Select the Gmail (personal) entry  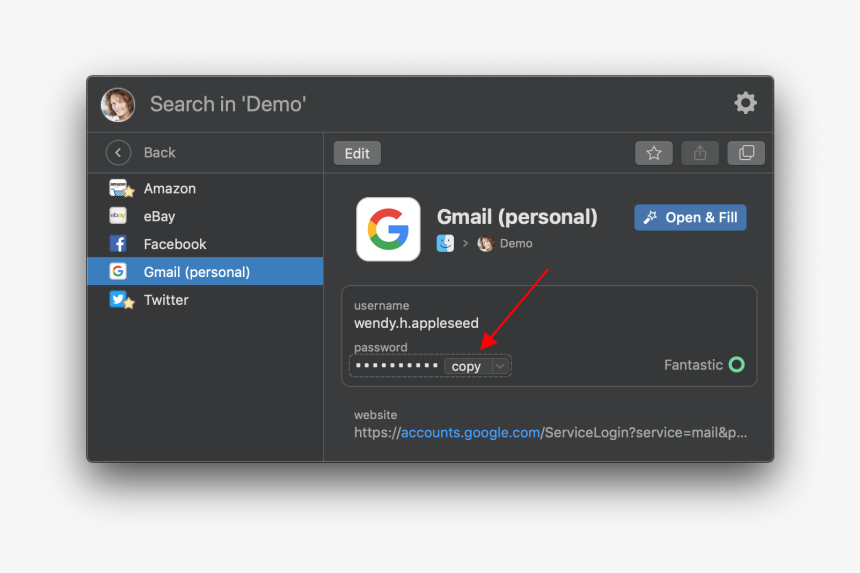205,271
